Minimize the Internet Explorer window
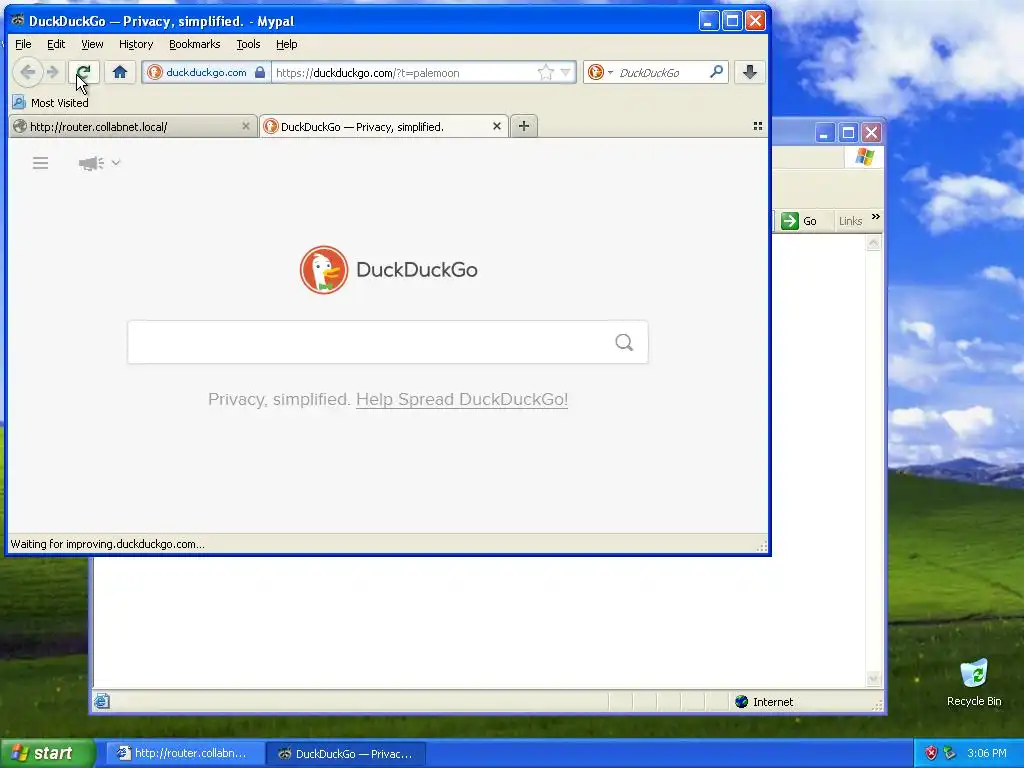The image size is (1024, 768). tap(824, 133)
